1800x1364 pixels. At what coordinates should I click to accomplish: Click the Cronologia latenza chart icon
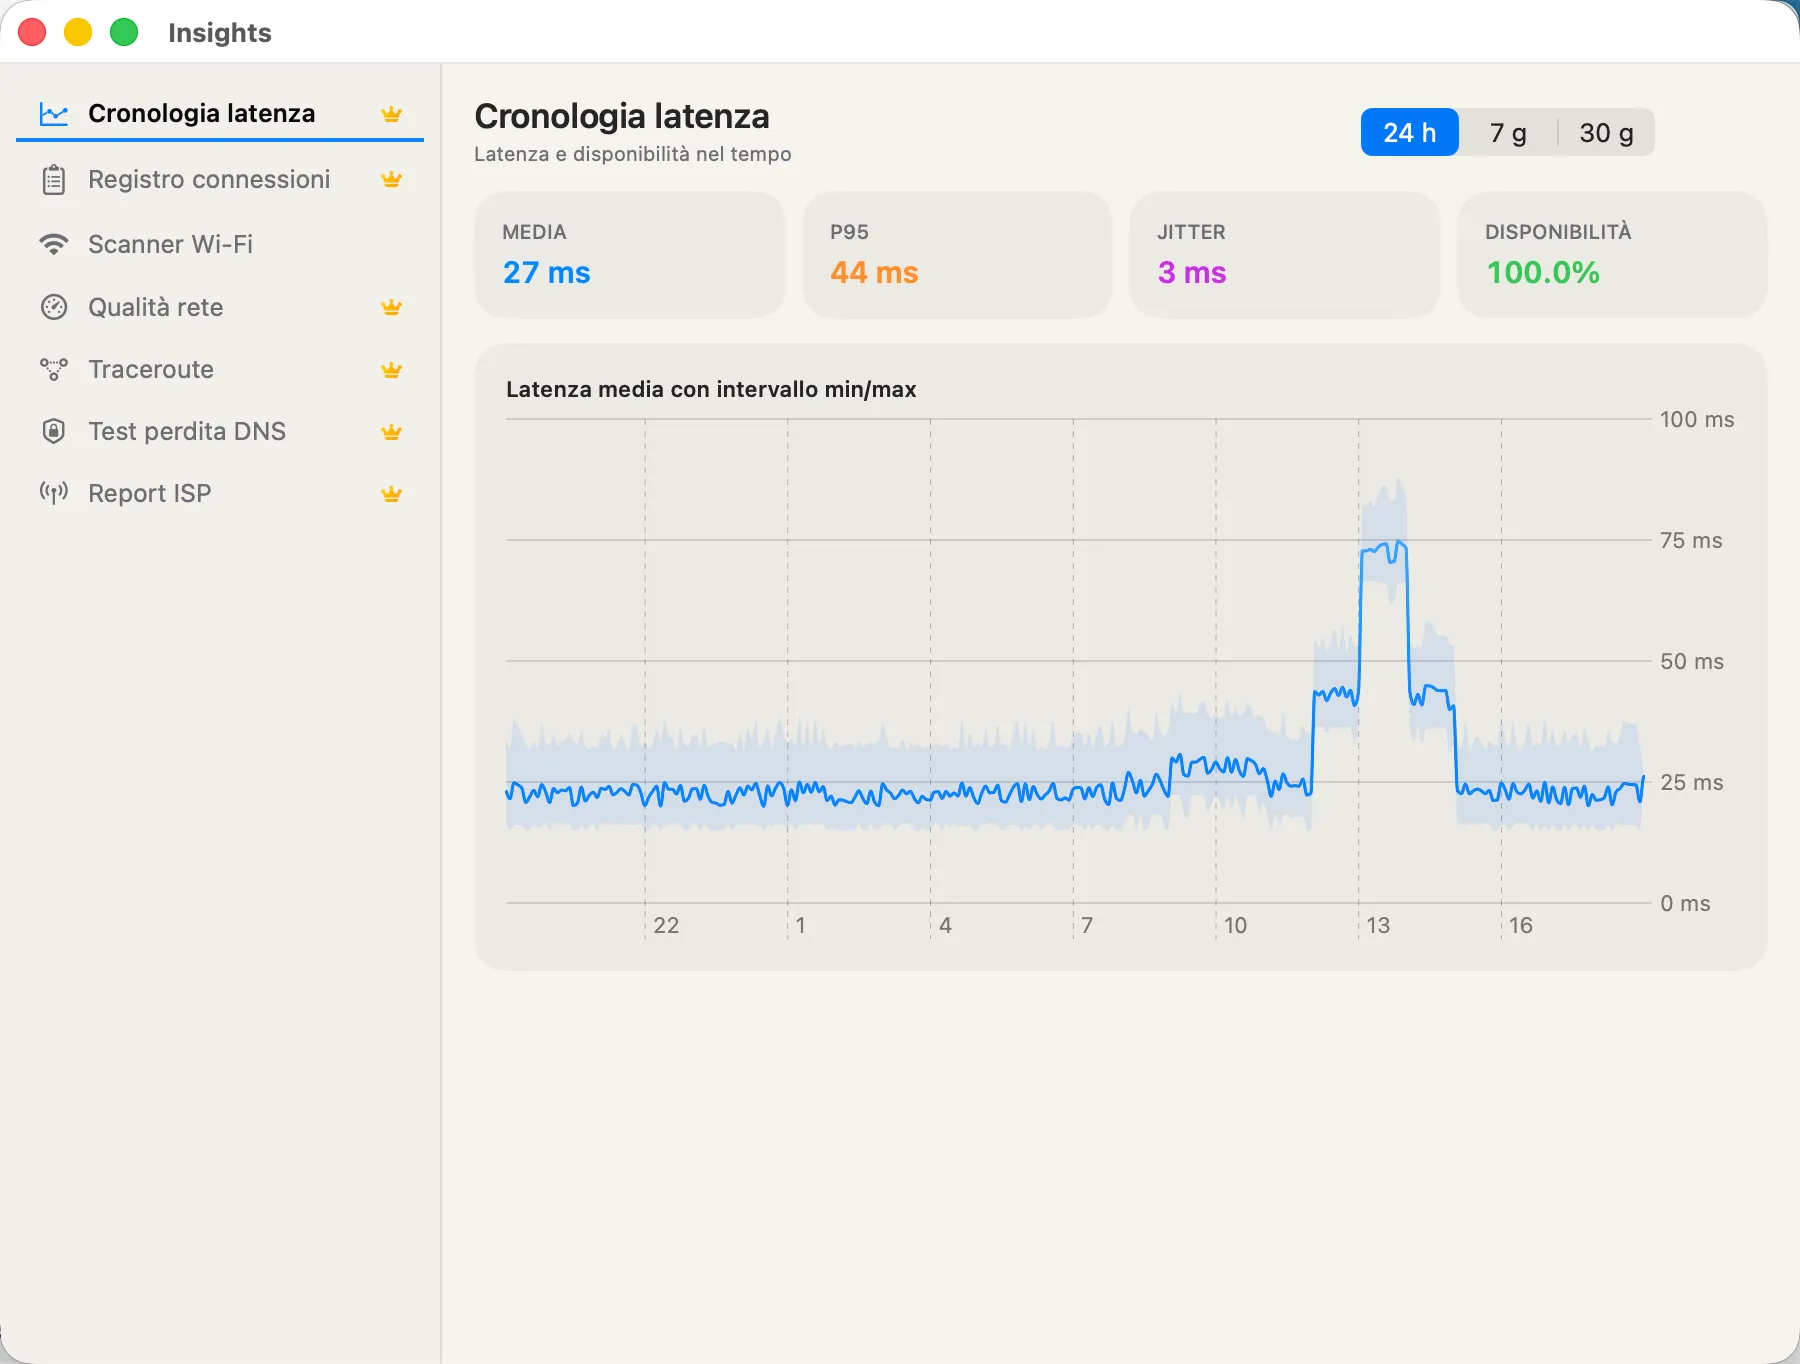pyautogui.click(x=54, y=114)
